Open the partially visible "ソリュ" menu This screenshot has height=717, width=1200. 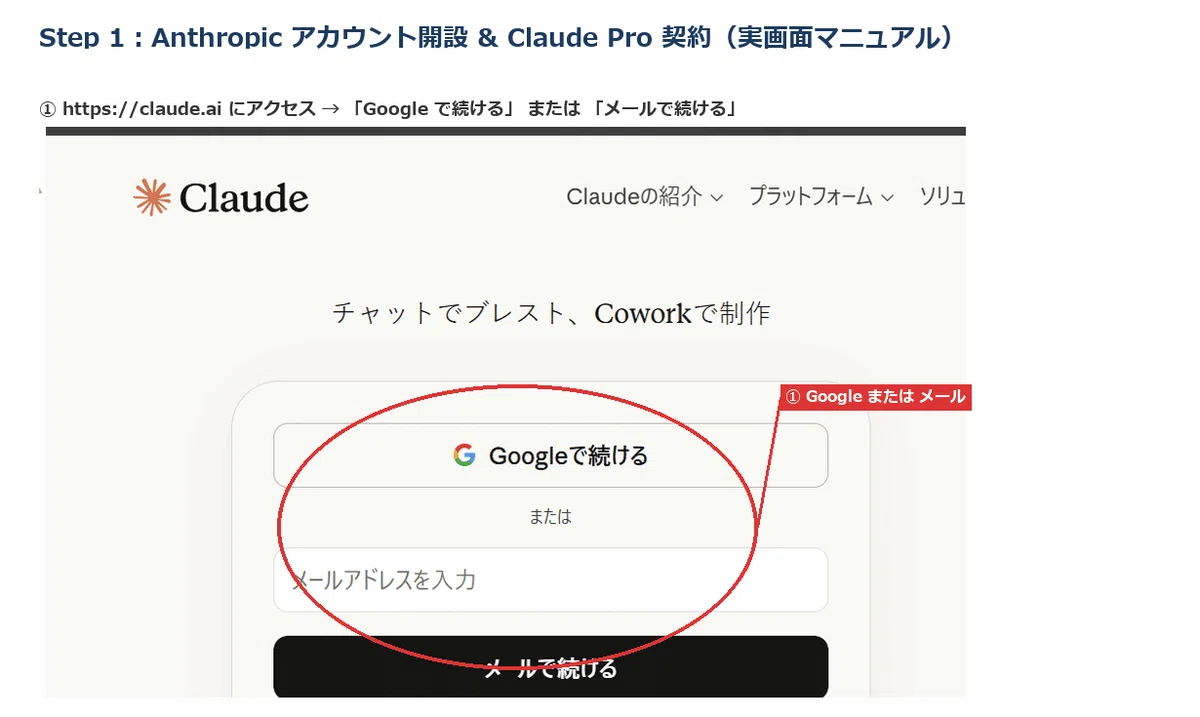tap(942, 197)
